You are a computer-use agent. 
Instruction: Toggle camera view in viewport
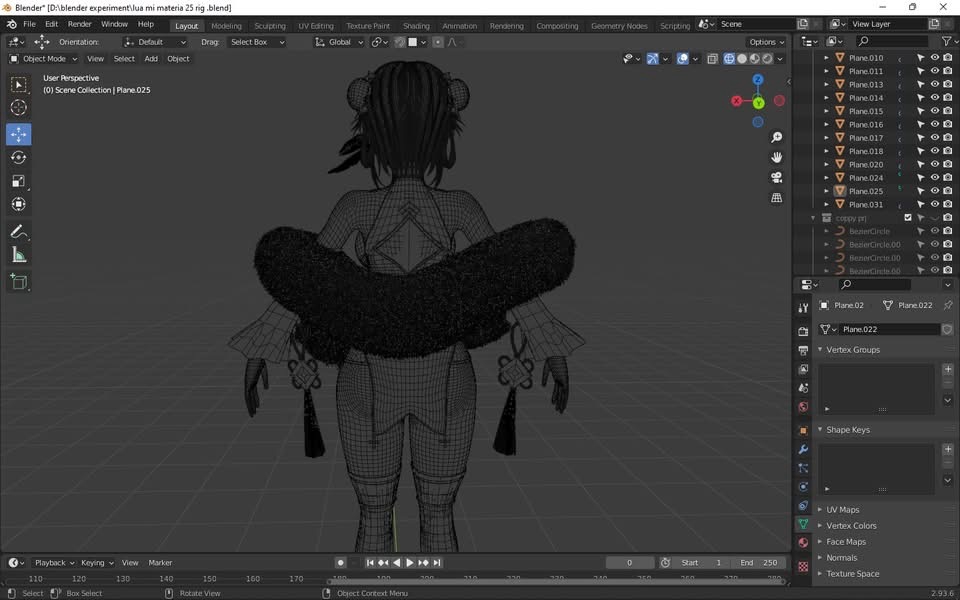[x=776, y=177]
